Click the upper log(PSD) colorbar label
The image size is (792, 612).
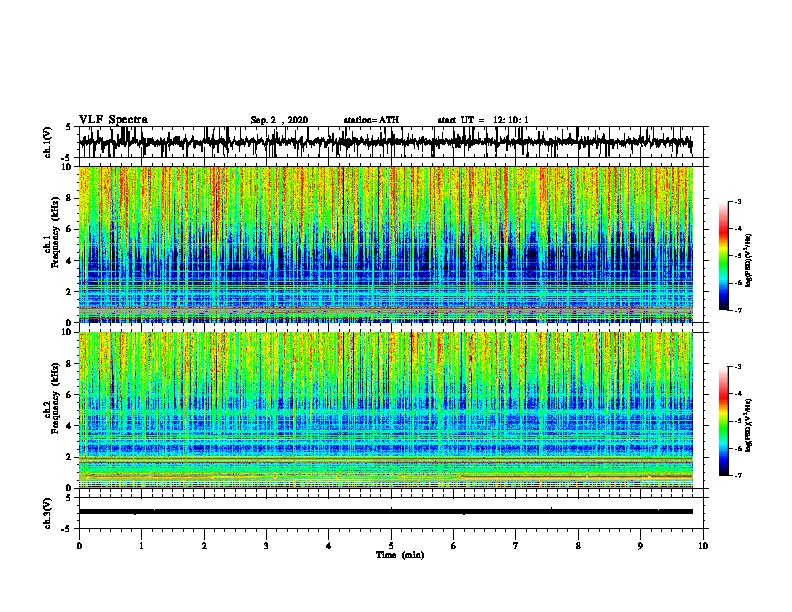point(748,260)
